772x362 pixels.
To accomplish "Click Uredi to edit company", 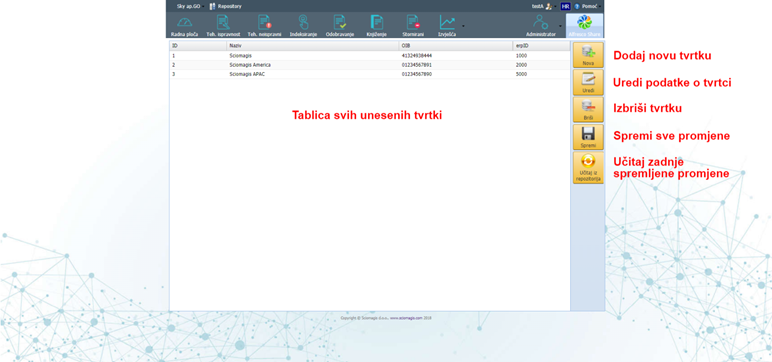I will (x=588, y=82).
